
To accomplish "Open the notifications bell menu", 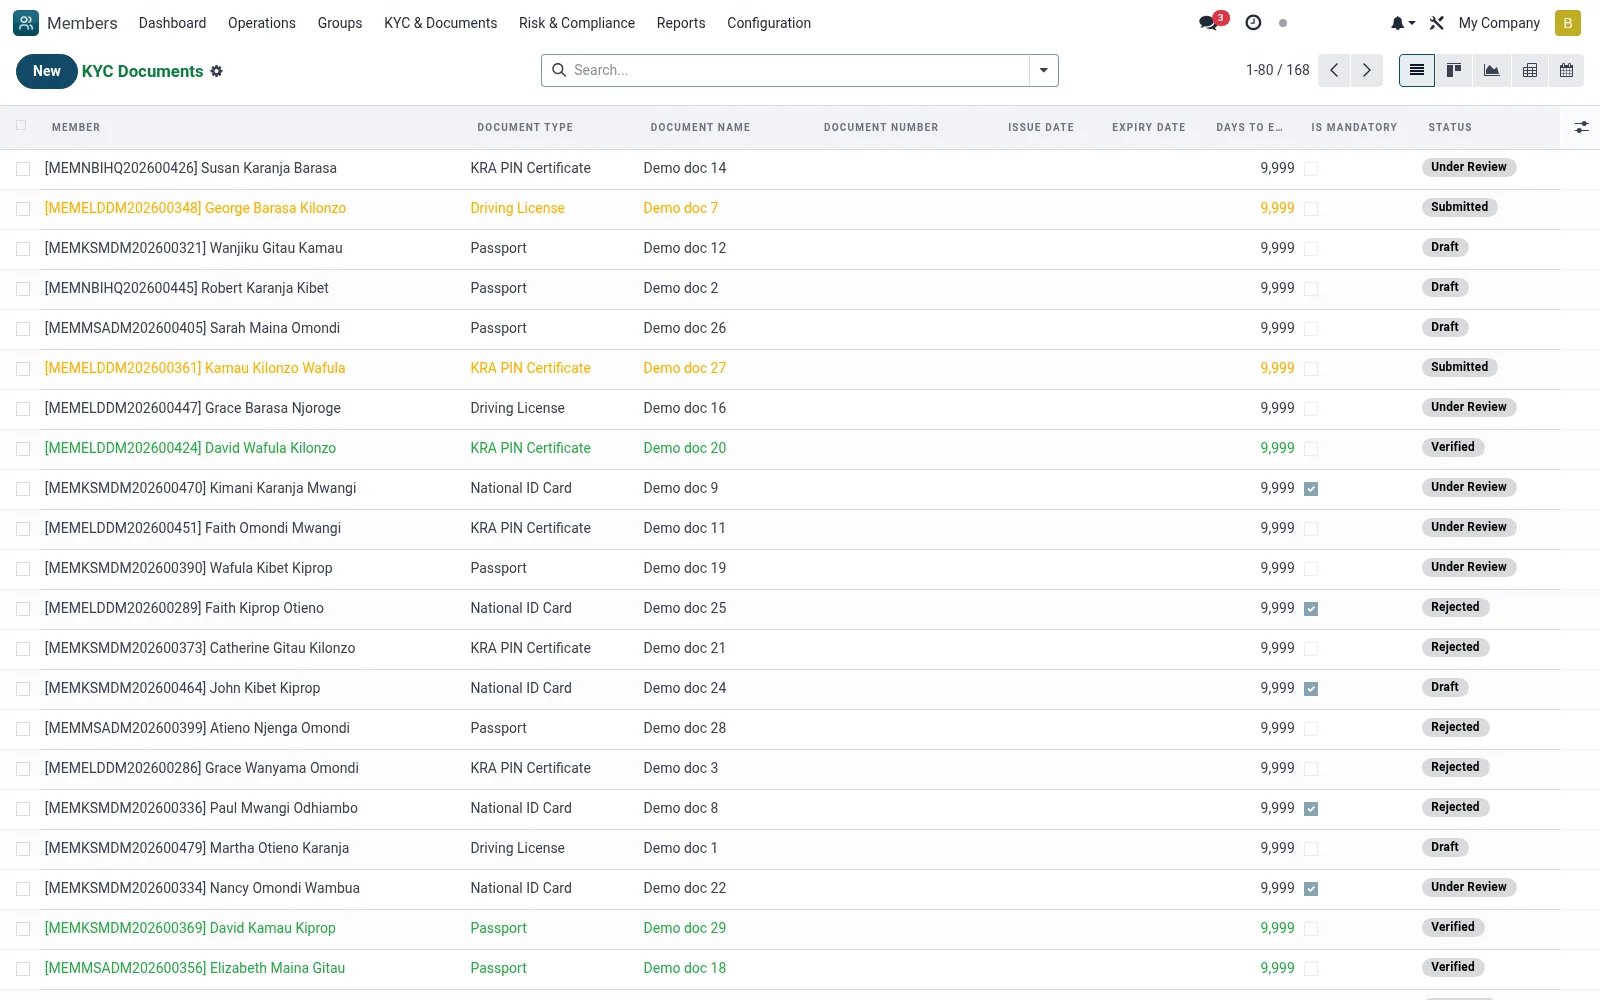I will [1402, 23].
